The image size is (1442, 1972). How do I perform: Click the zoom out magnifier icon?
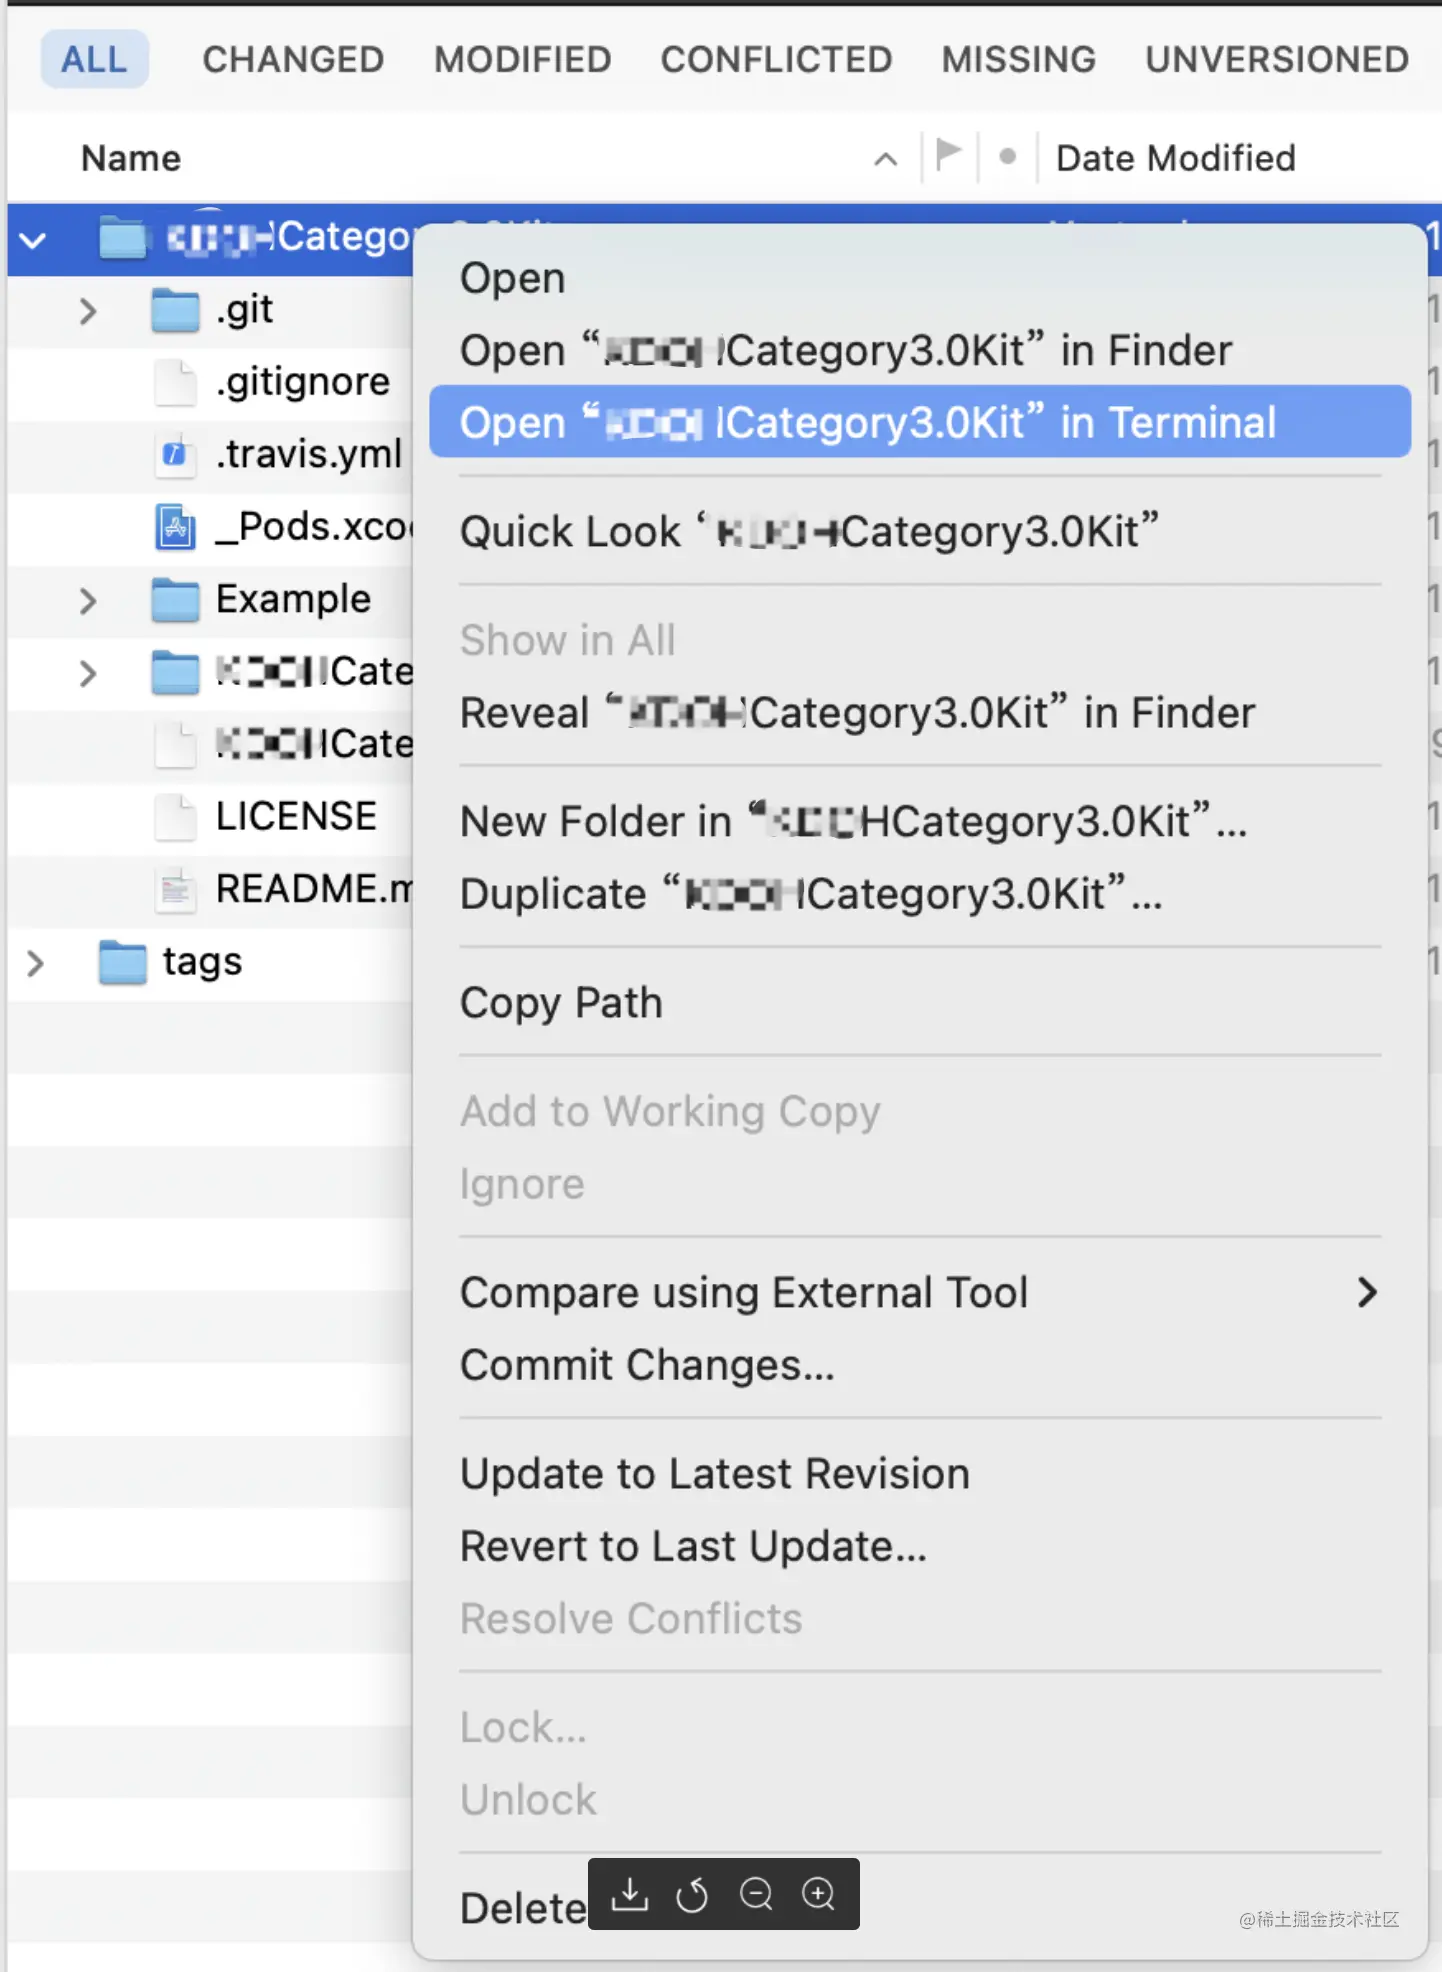point(756,1893)
